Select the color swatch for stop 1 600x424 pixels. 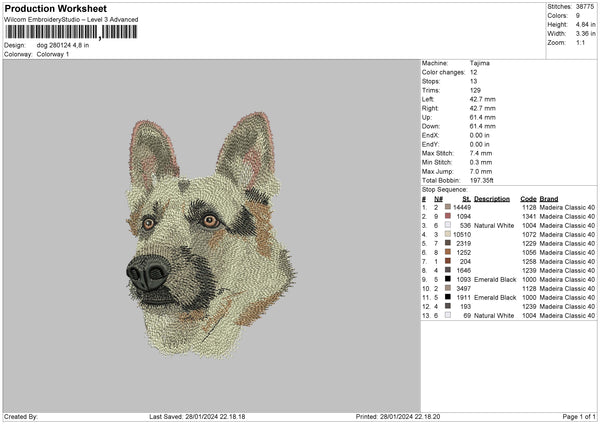(447, 207)
